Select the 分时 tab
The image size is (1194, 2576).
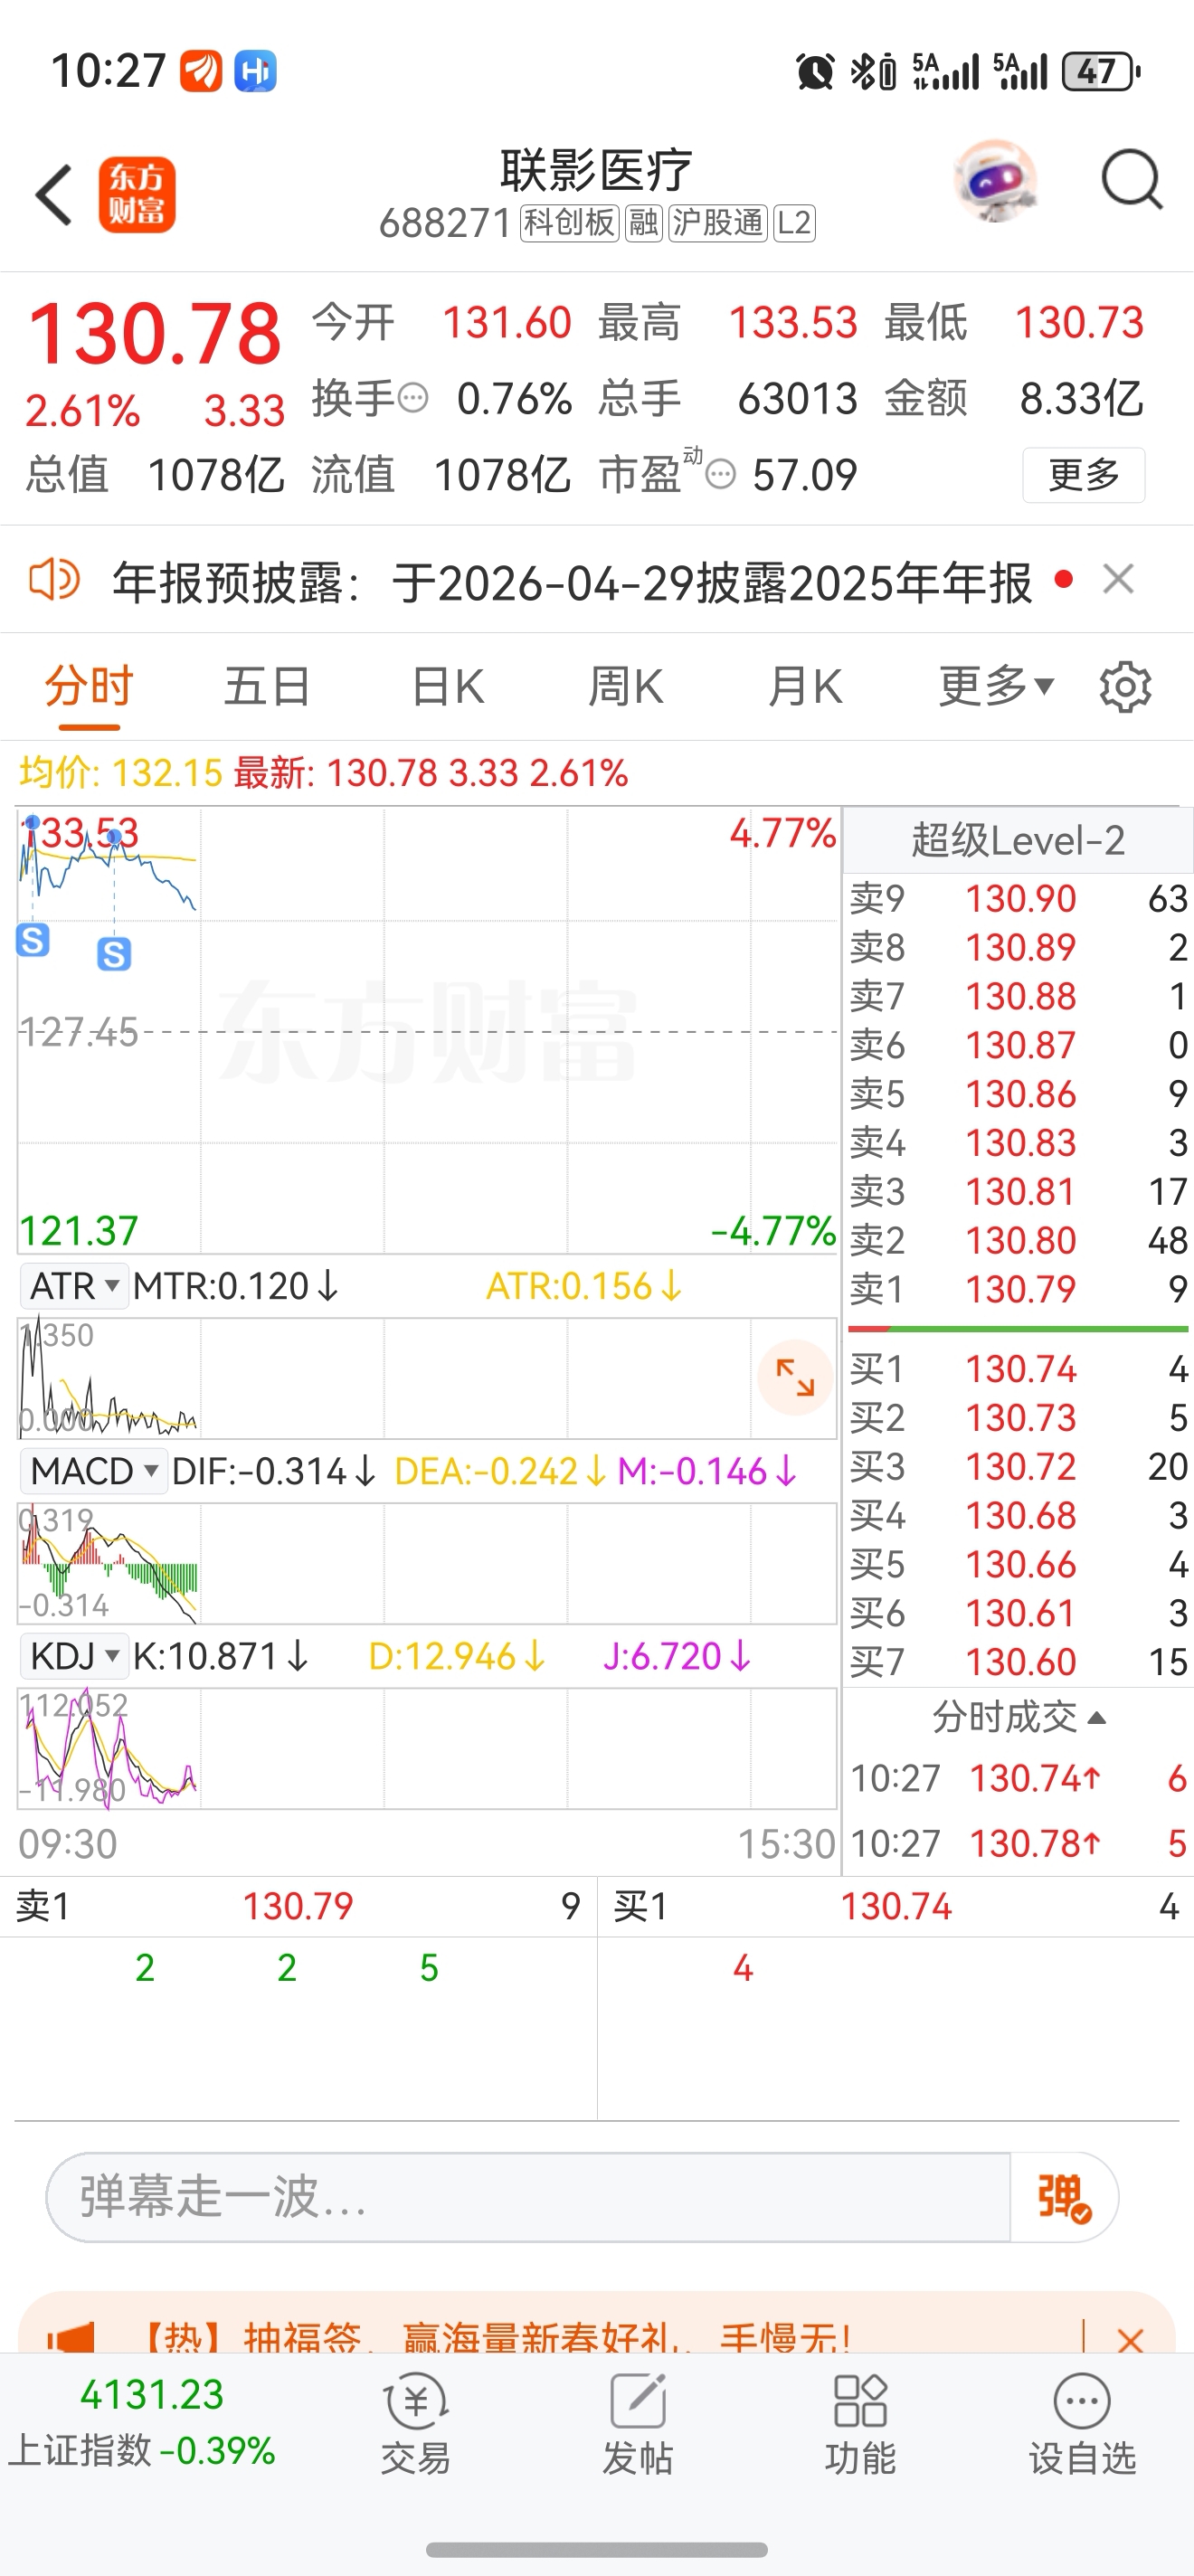point(89,686)
